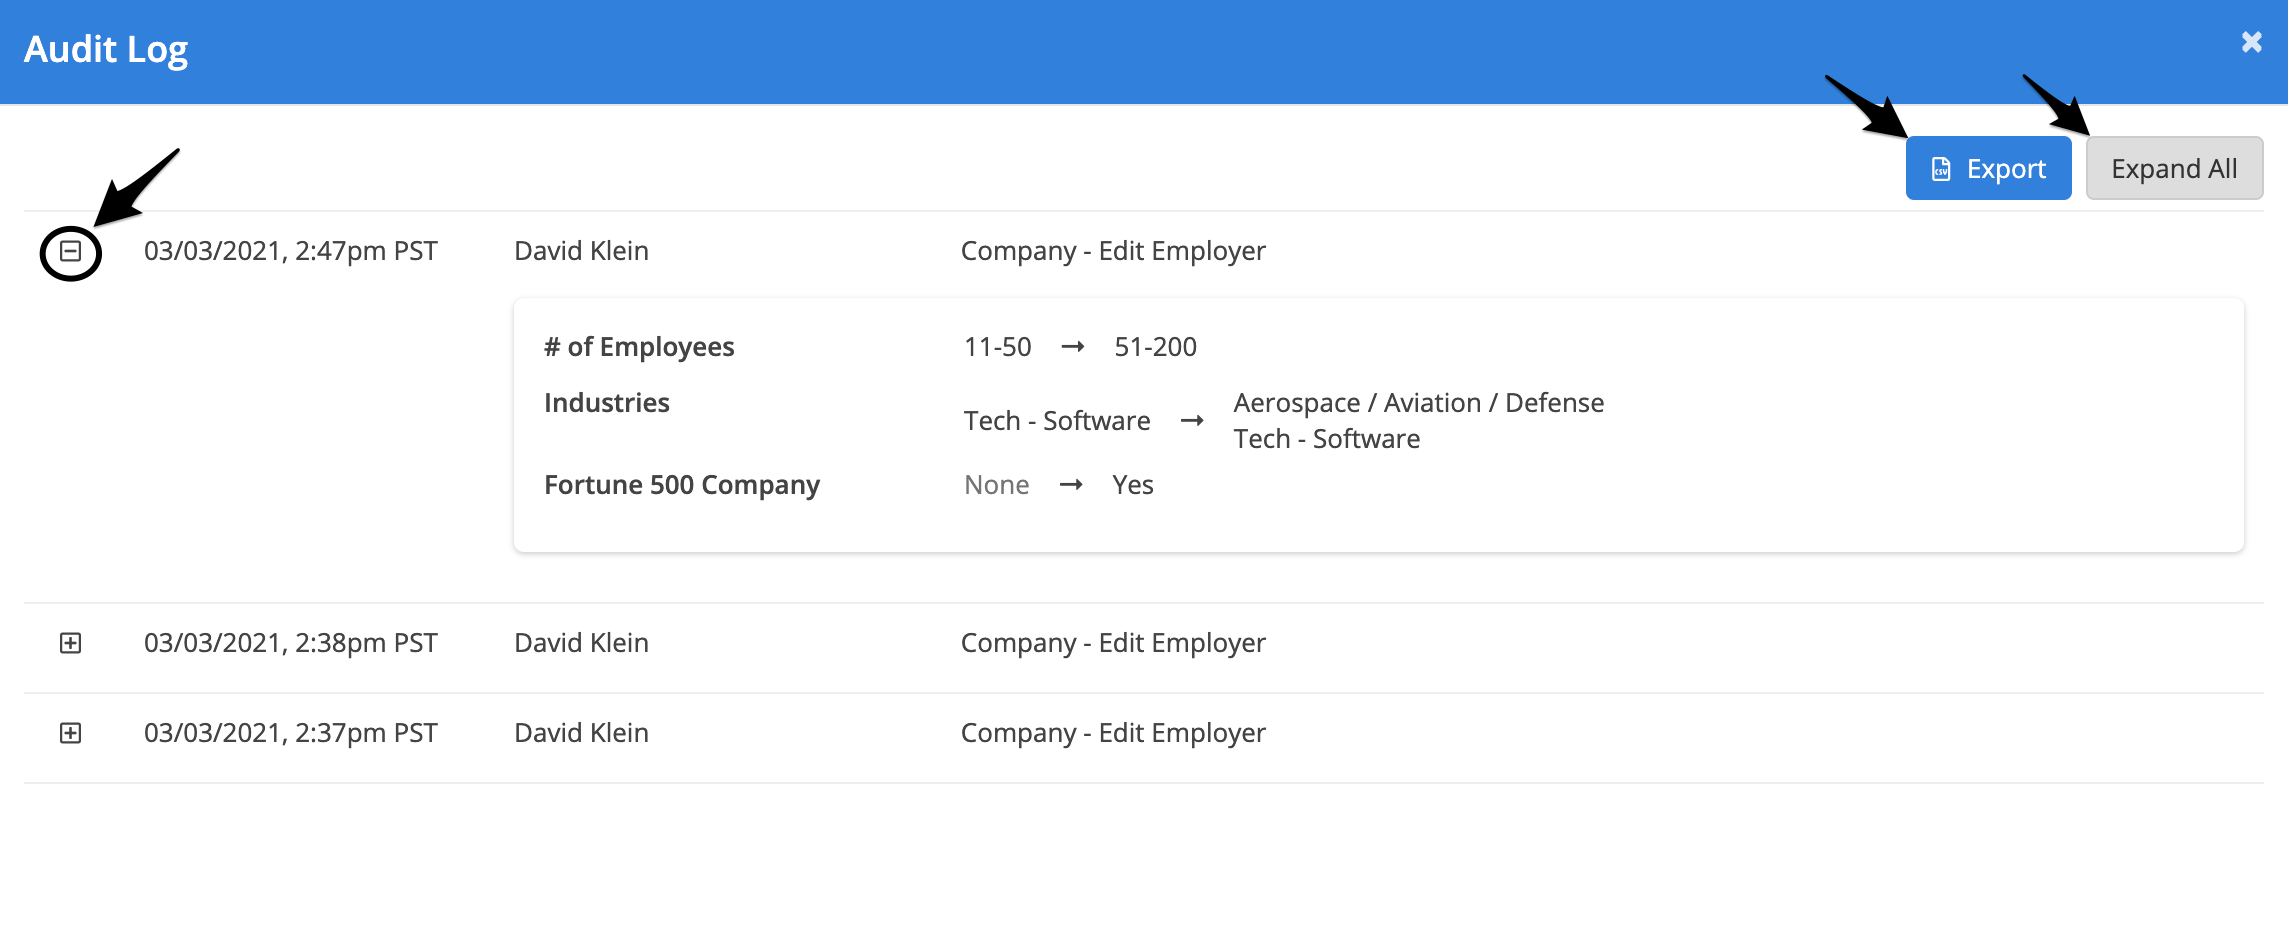The width and height of the screenshot is (2288, 926).
Task: Click Aerospace / Aviation / Defense value
Action: point(1418,403)
